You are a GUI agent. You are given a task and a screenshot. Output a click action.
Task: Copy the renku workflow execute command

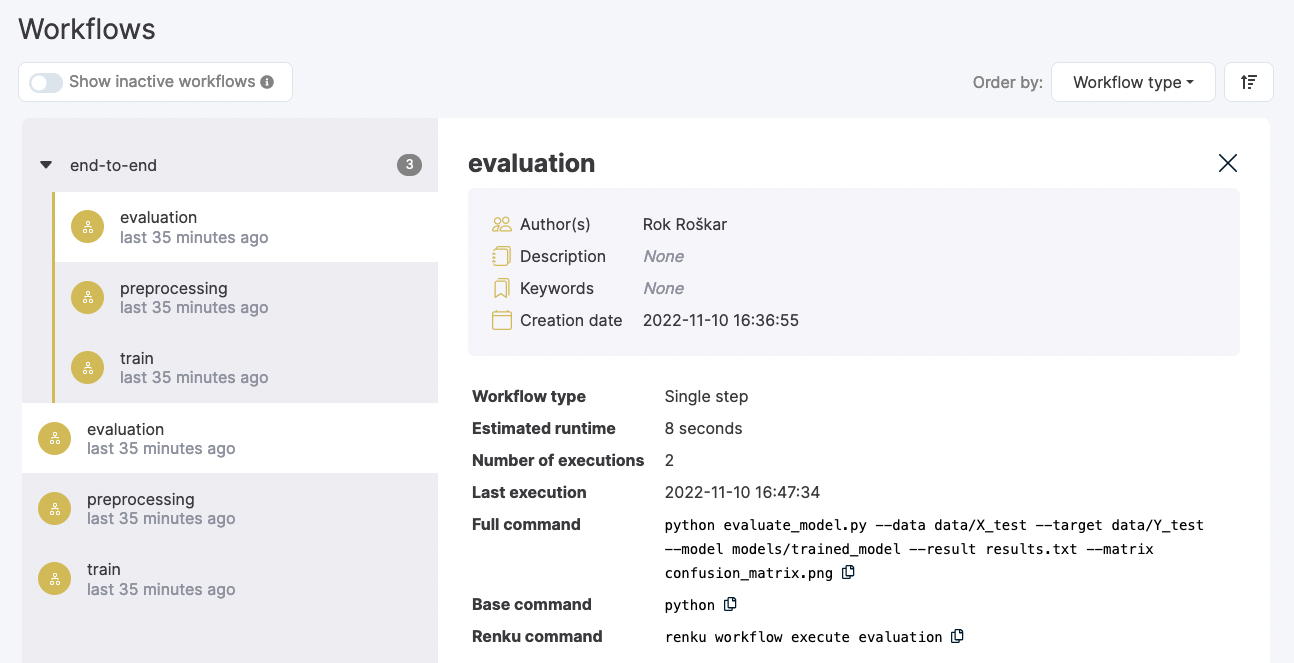tap(957, 636)
